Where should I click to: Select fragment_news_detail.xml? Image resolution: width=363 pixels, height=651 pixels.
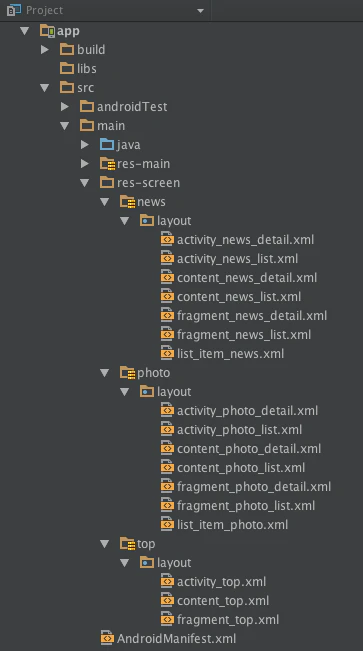tap(252, 316)
